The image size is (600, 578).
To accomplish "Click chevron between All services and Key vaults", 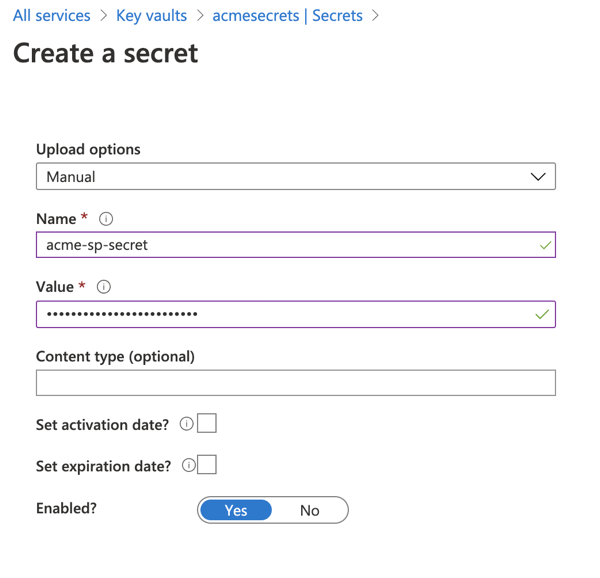I will pyautogui.click(x=103, y=16).
